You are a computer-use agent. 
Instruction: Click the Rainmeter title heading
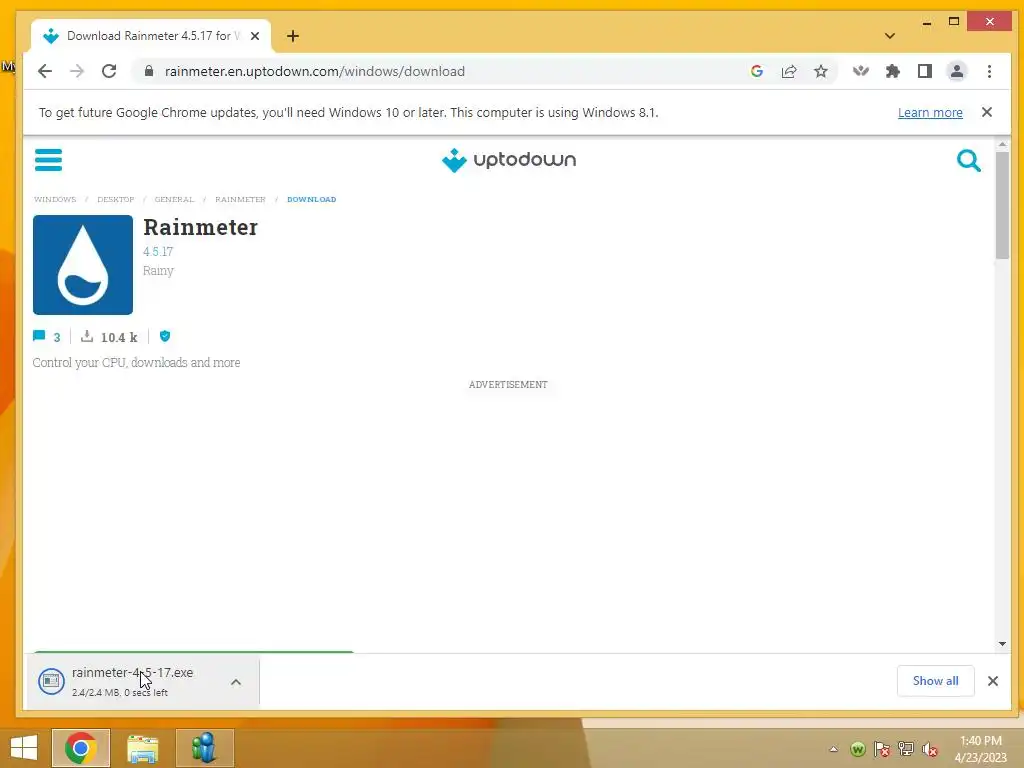200,227
